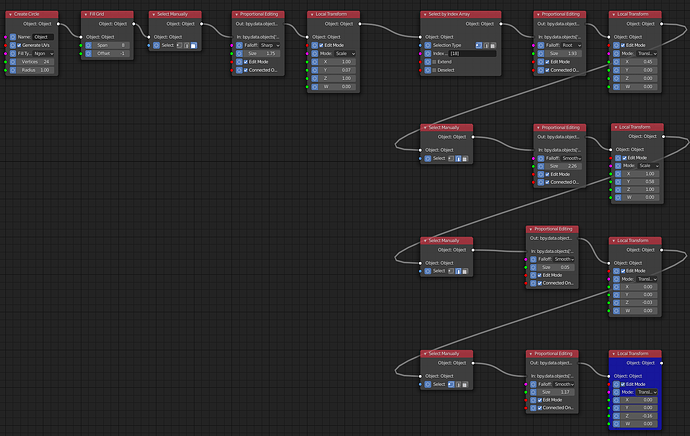Click socket icon beside Extend checkbox

428,62
